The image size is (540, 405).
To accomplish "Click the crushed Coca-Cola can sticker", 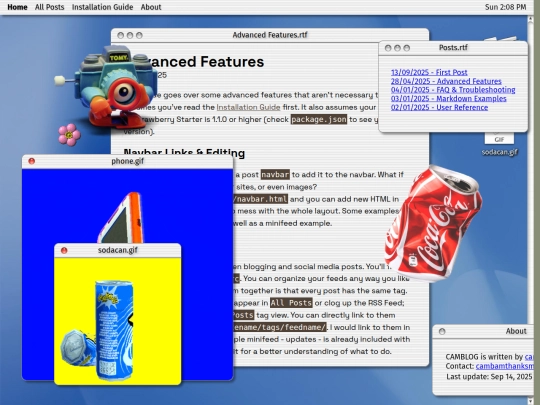I will 433,224.
